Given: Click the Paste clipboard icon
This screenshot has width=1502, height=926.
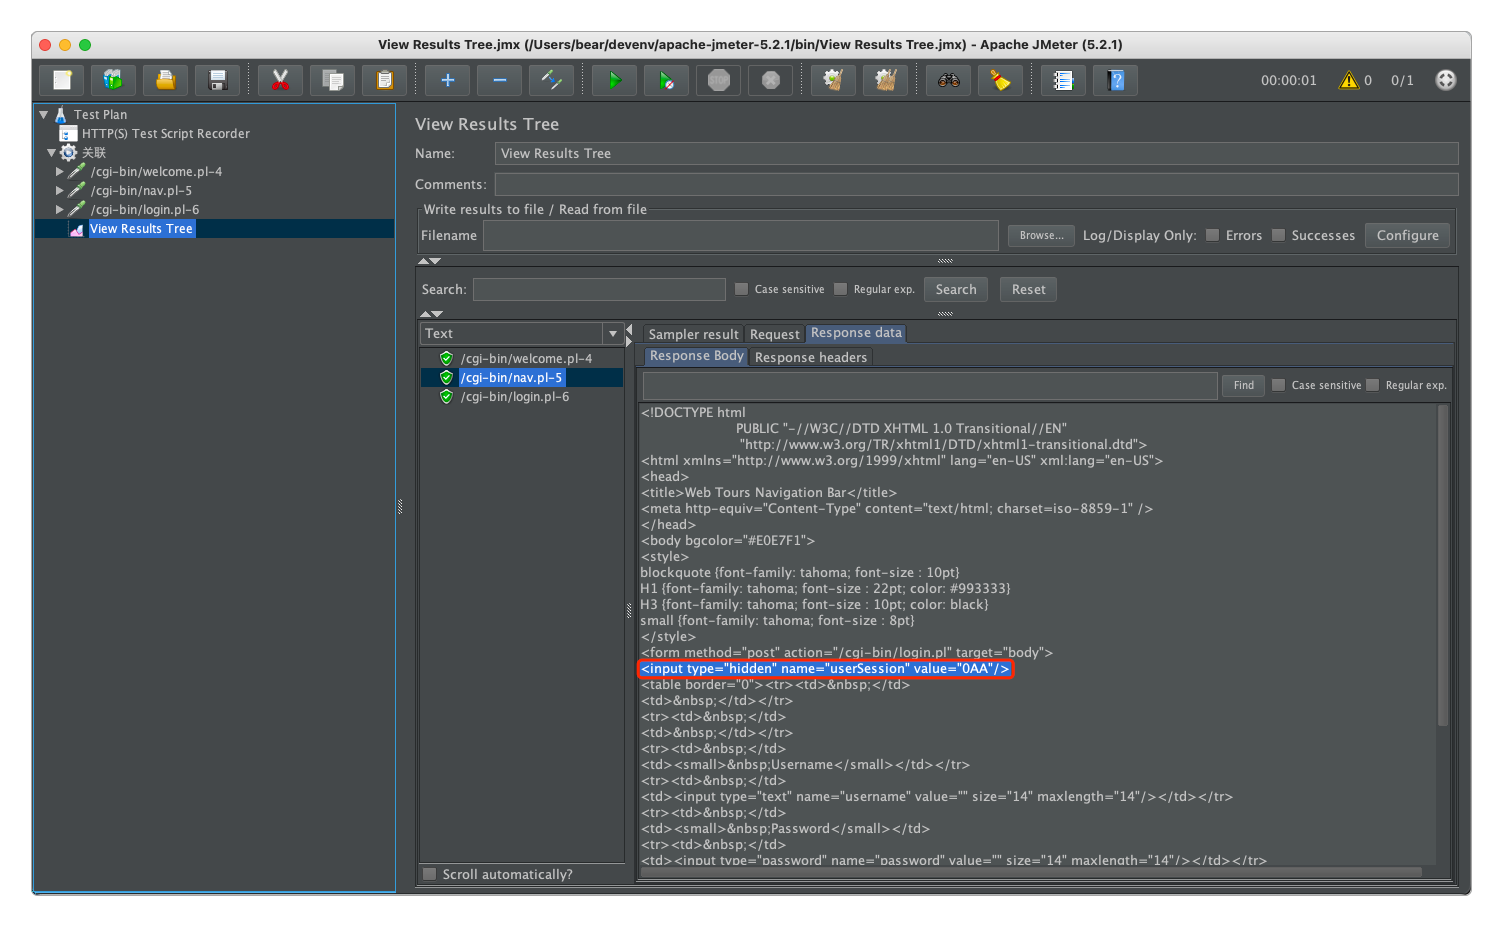Looking at the screenshot, I should pos(384,80).
